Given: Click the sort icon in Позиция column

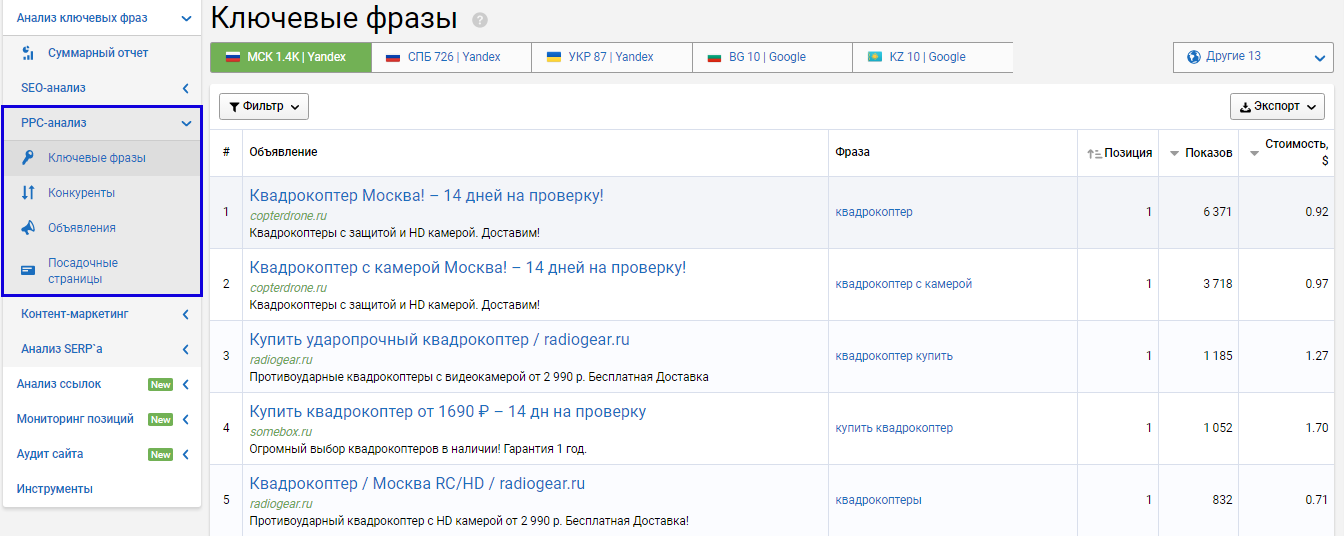Looking at the screenshot, I should pos(1094,153).
